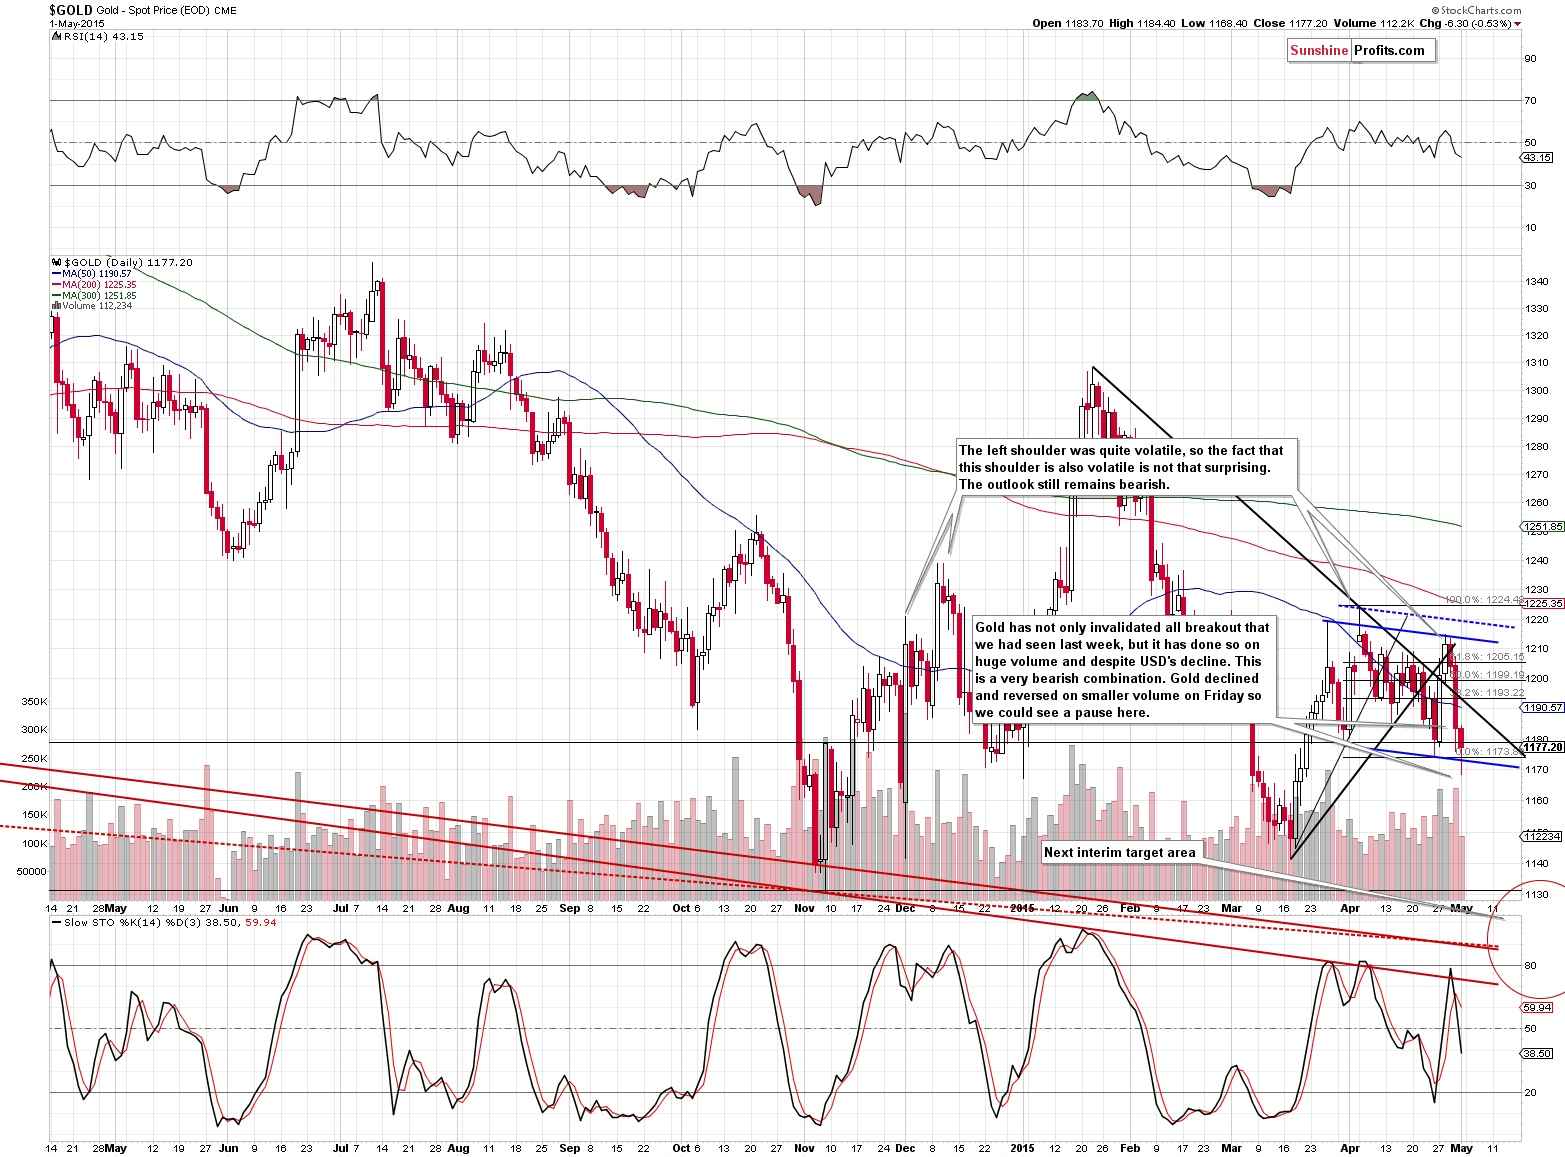Click the breakout invalidation annotation box
Viewport: 1565px width, 1157px height.
tap(1124, 669)
